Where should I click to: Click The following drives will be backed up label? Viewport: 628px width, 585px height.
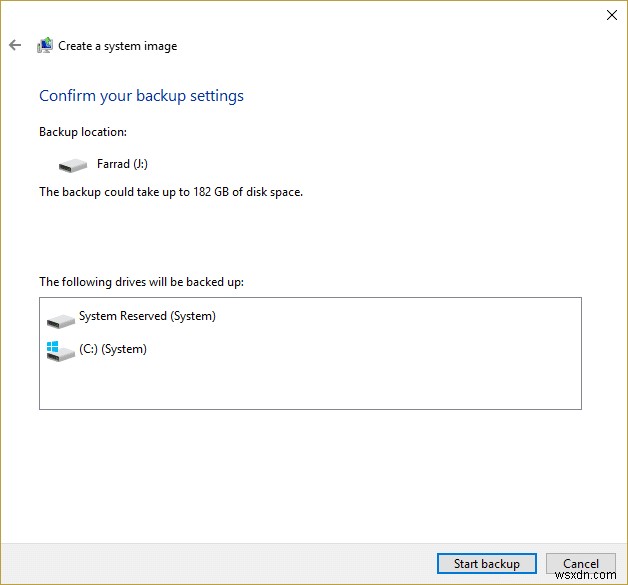click(141, 282)
